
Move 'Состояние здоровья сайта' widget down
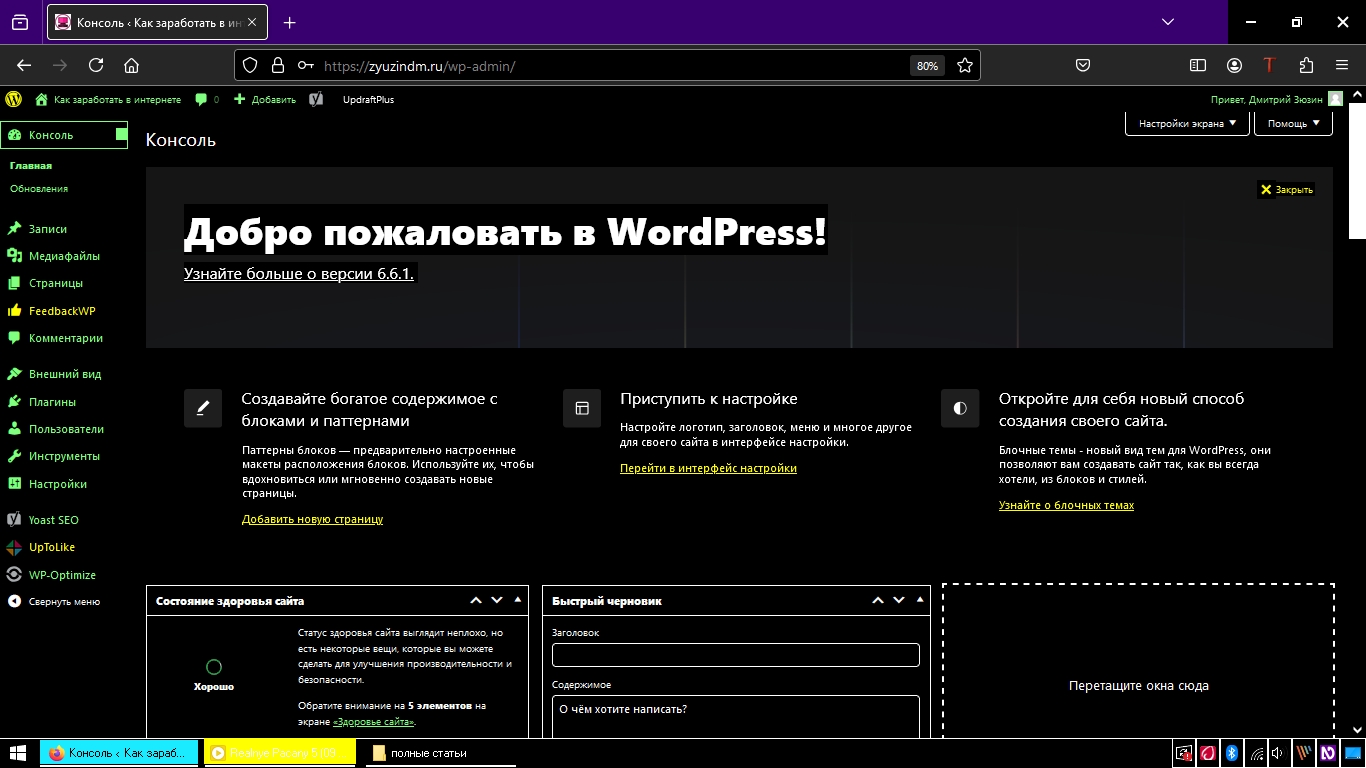[497, 601]
